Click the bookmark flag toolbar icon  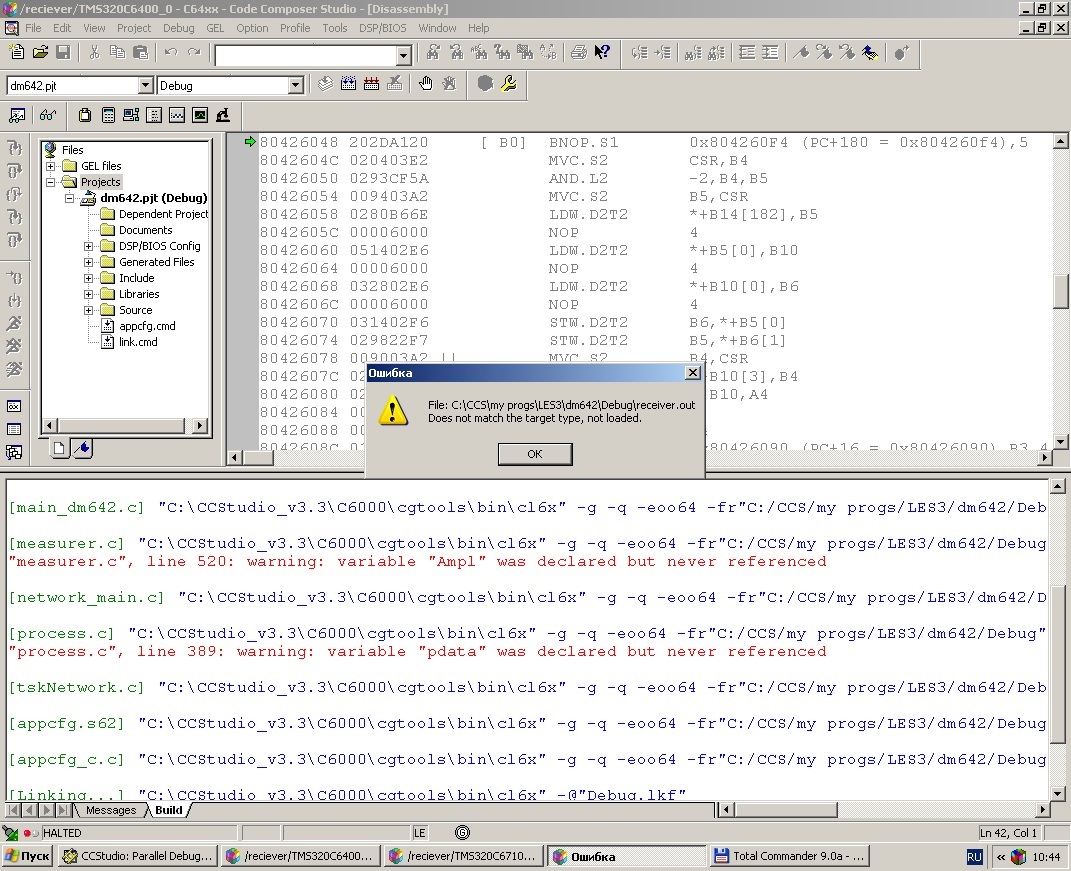point(801,53)
